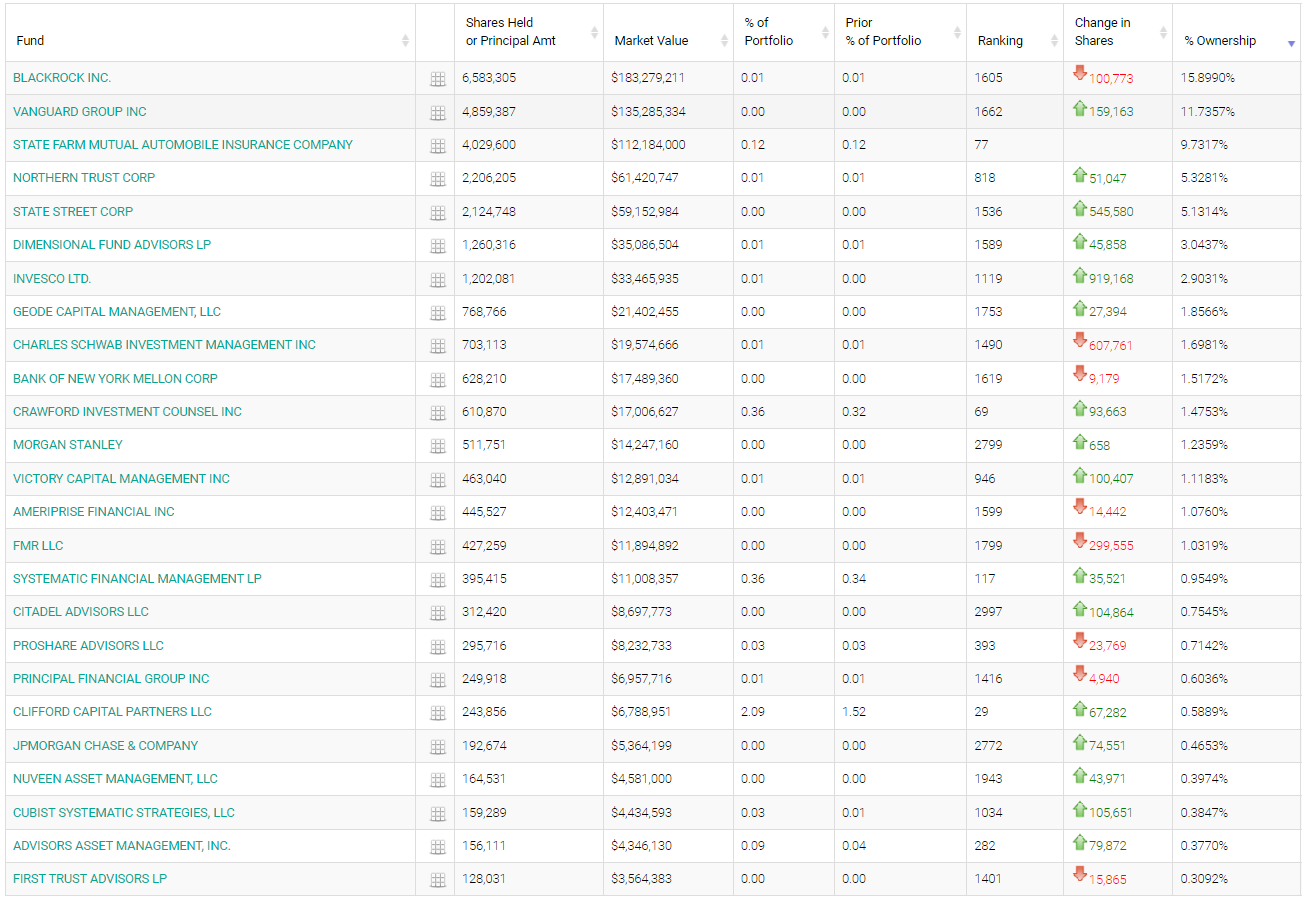Screen dimensions: 1302x905
Task: Sort by % of Portfolio header
Action: point(784,33)
